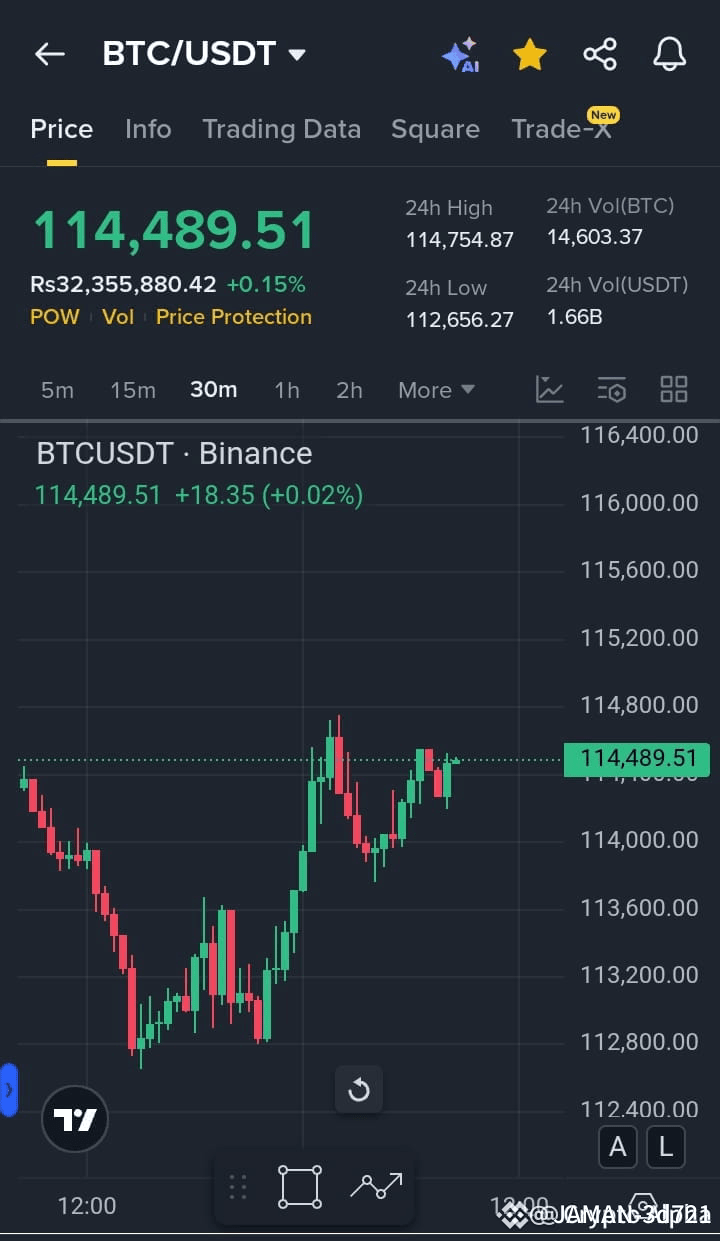Select the 2h chart interval
This screenshot has height=1241, width=720.
[x=349, y=390]
